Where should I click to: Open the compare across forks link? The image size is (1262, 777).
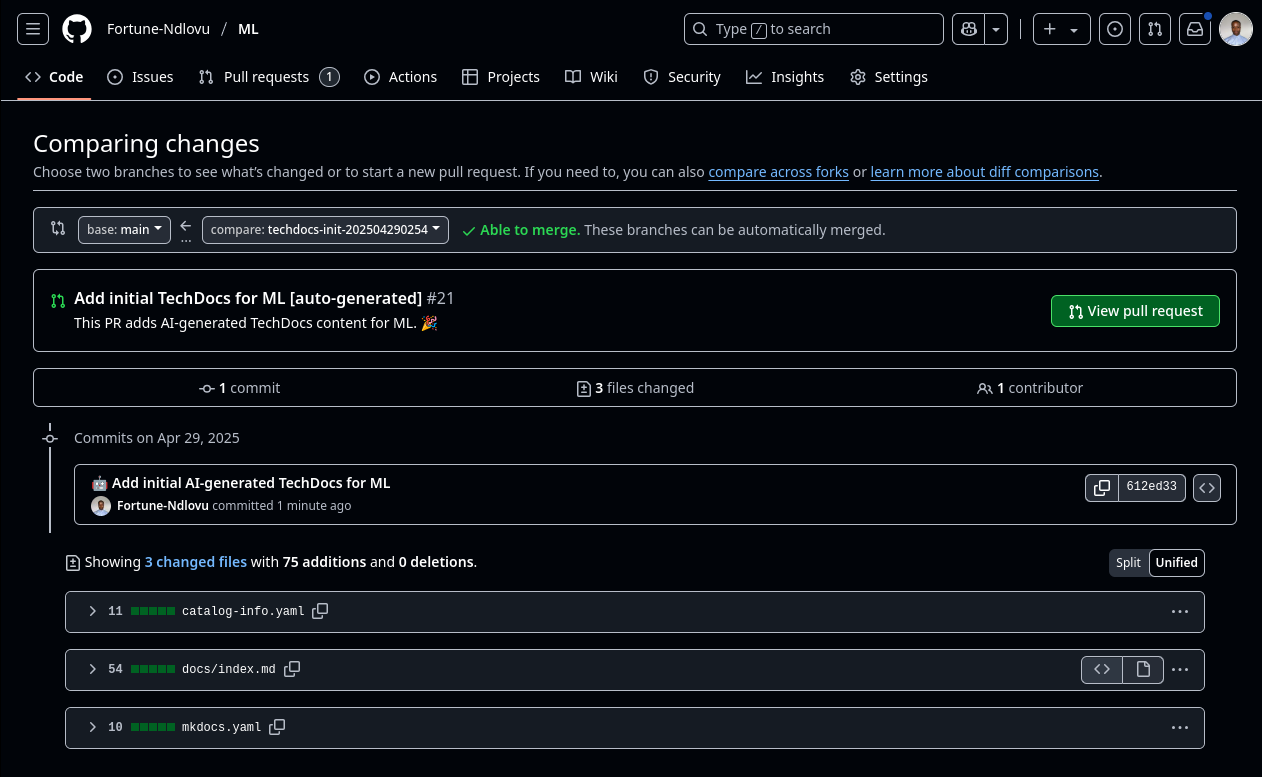coord(778,172)
